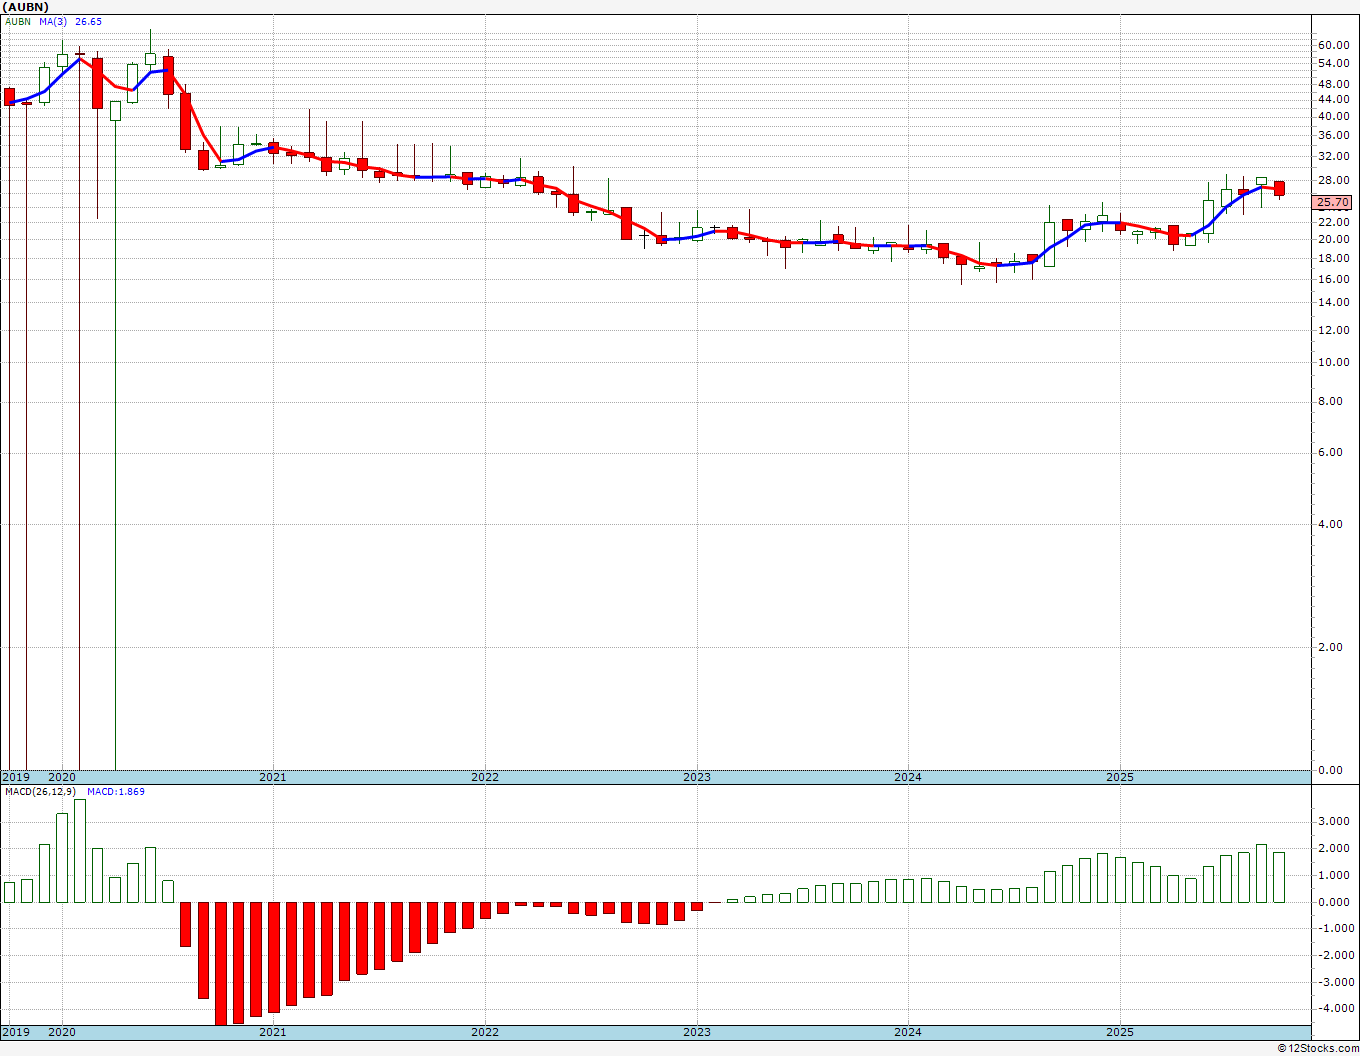Image resolution: width=1360 pixels, height=1056 pixels.
Task: Click 2023 on the bottom MACD time axis
Action: tap(697, 1032)
